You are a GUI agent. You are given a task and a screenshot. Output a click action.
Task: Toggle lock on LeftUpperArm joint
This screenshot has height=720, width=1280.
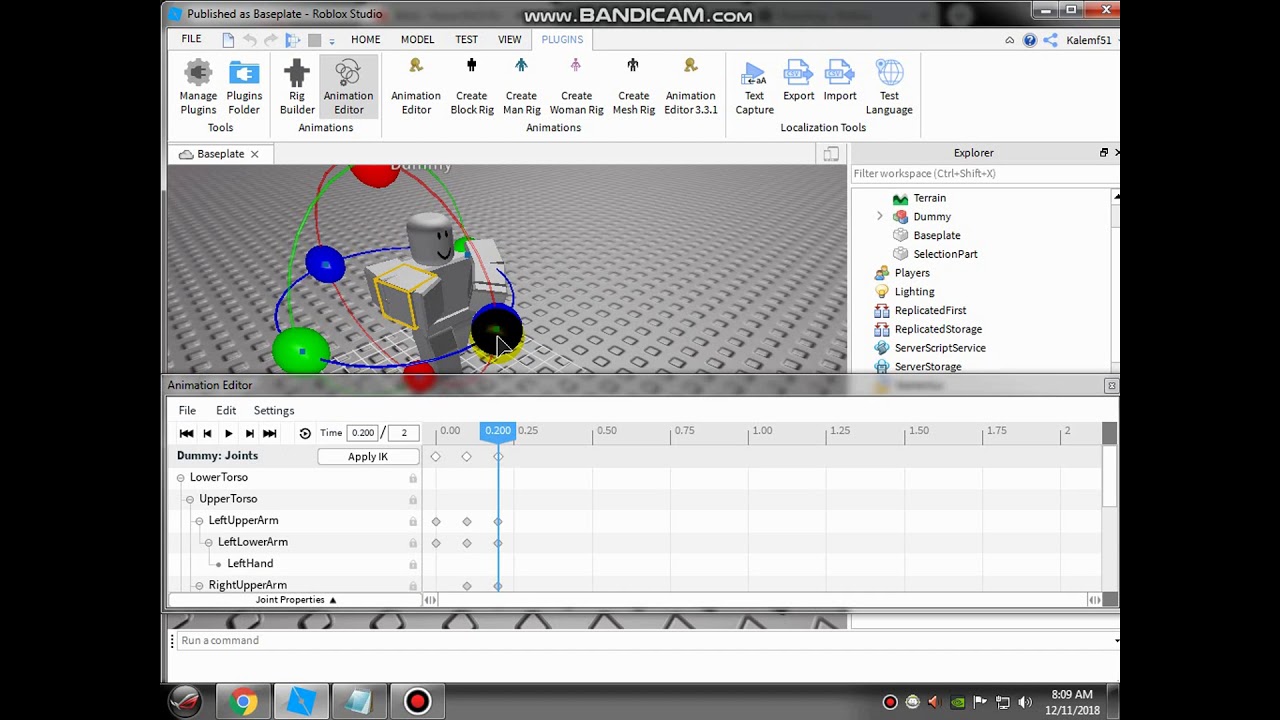click(412, 521)
